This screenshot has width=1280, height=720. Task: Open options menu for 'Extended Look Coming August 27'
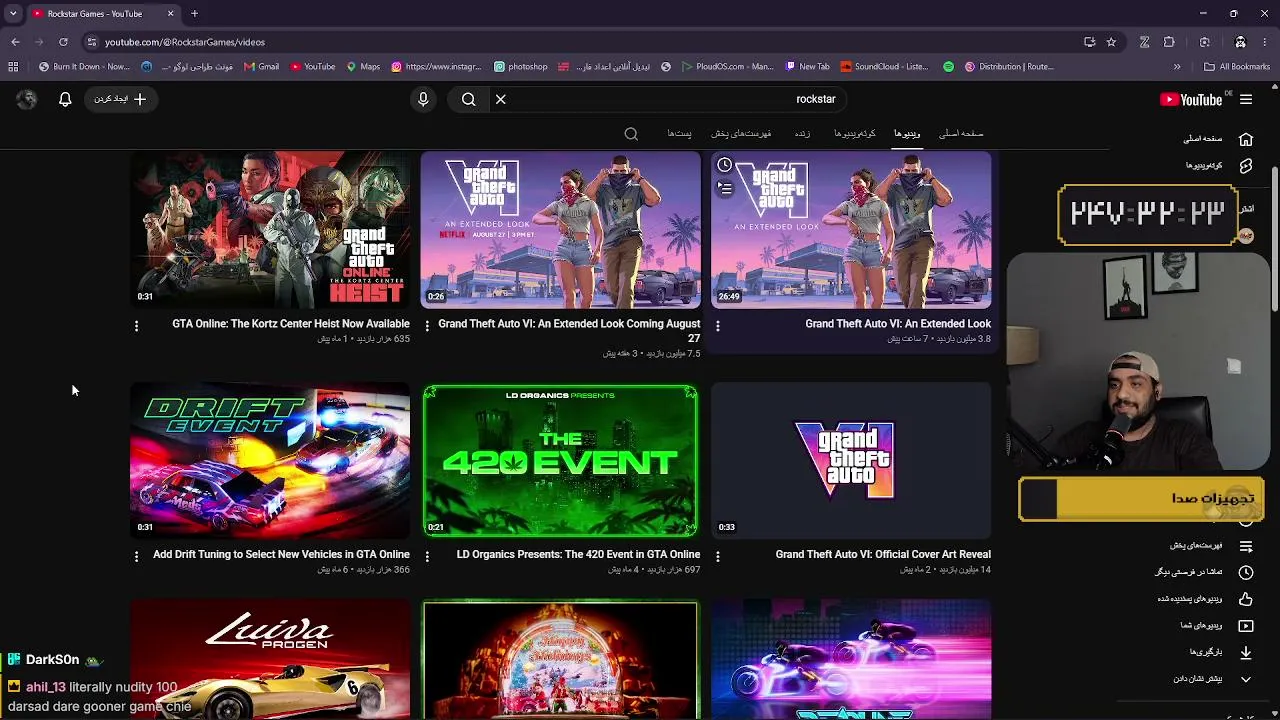[427, 326]
